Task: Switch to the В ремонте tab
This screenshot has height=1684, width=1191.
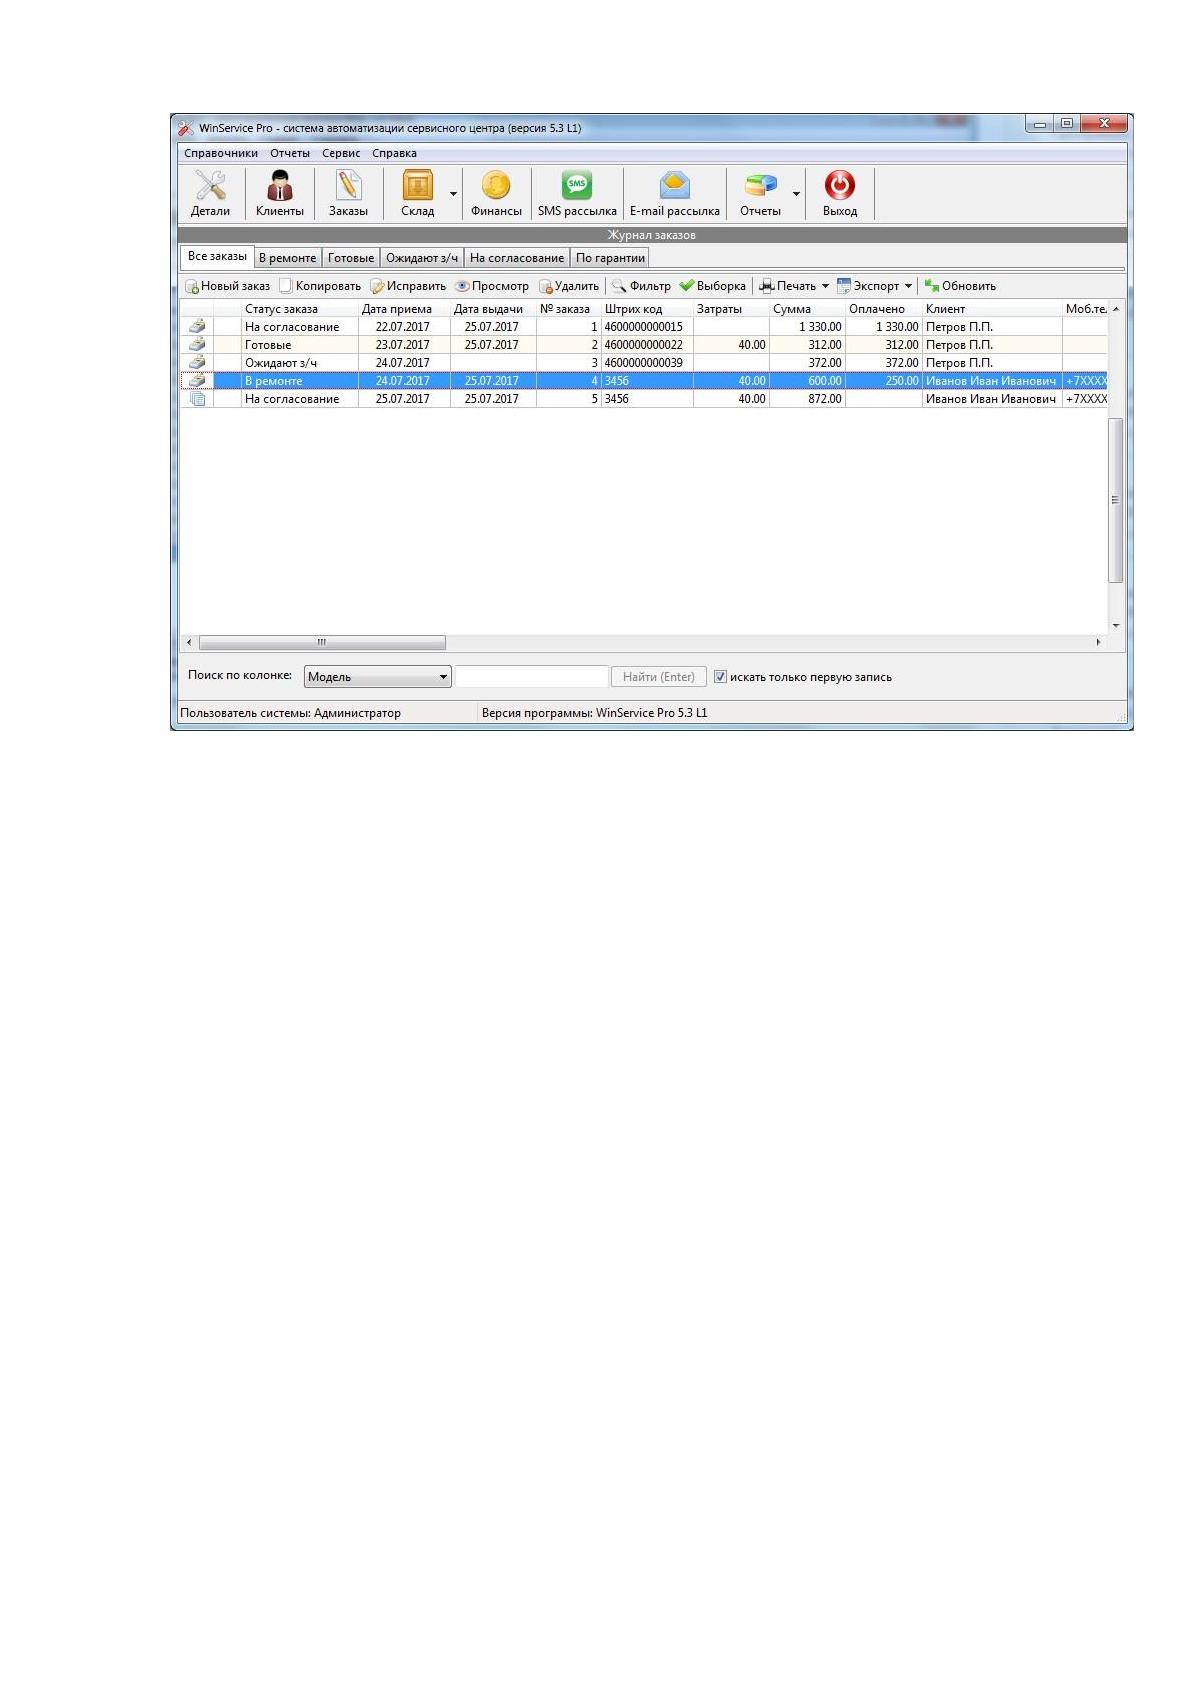Action: pyautogui.click(x=287, y=258)
